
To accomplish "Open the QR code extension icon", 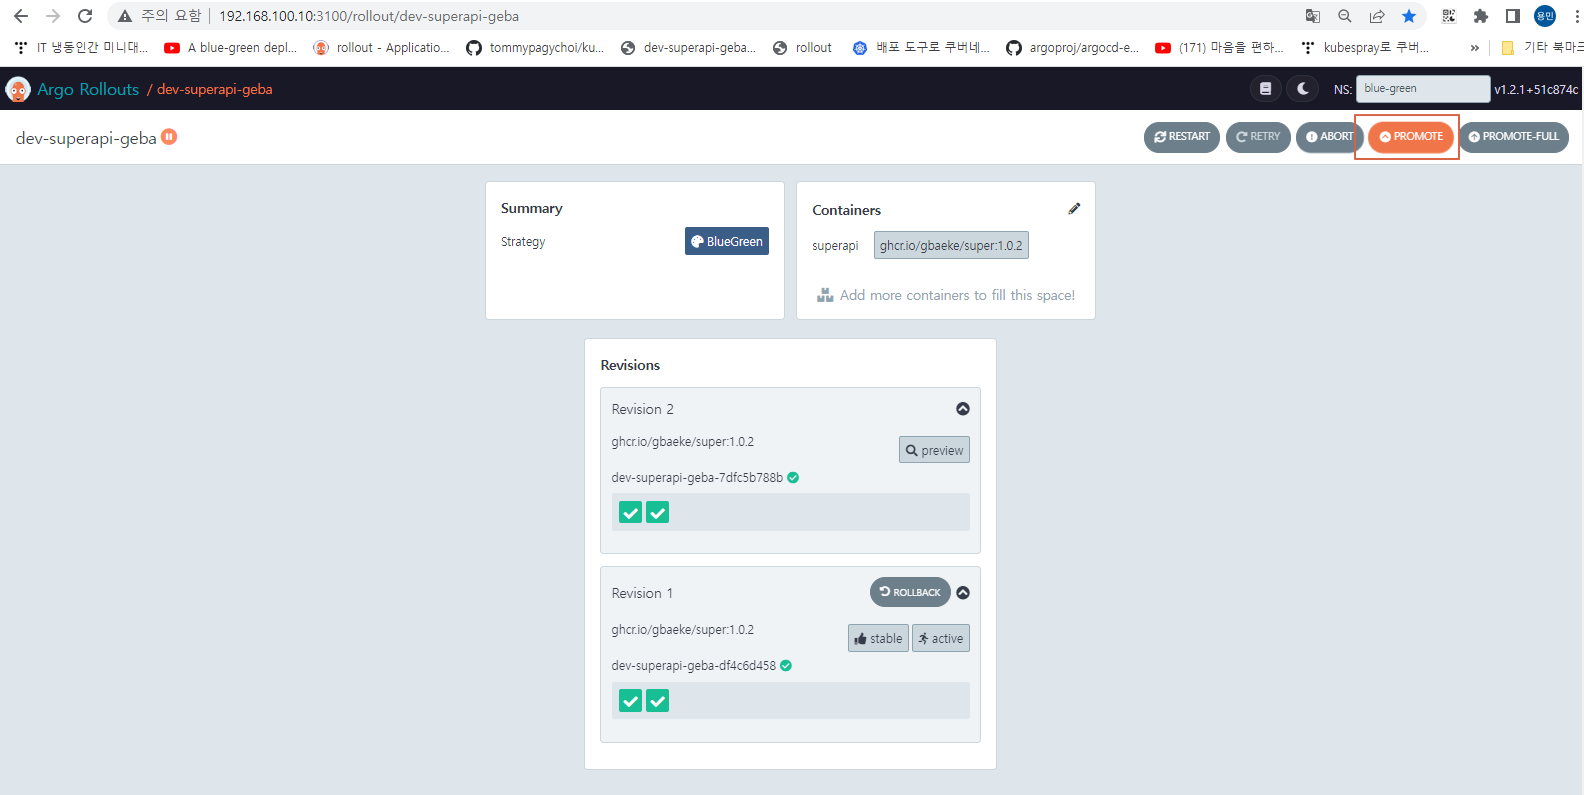I will [1449, 16].
